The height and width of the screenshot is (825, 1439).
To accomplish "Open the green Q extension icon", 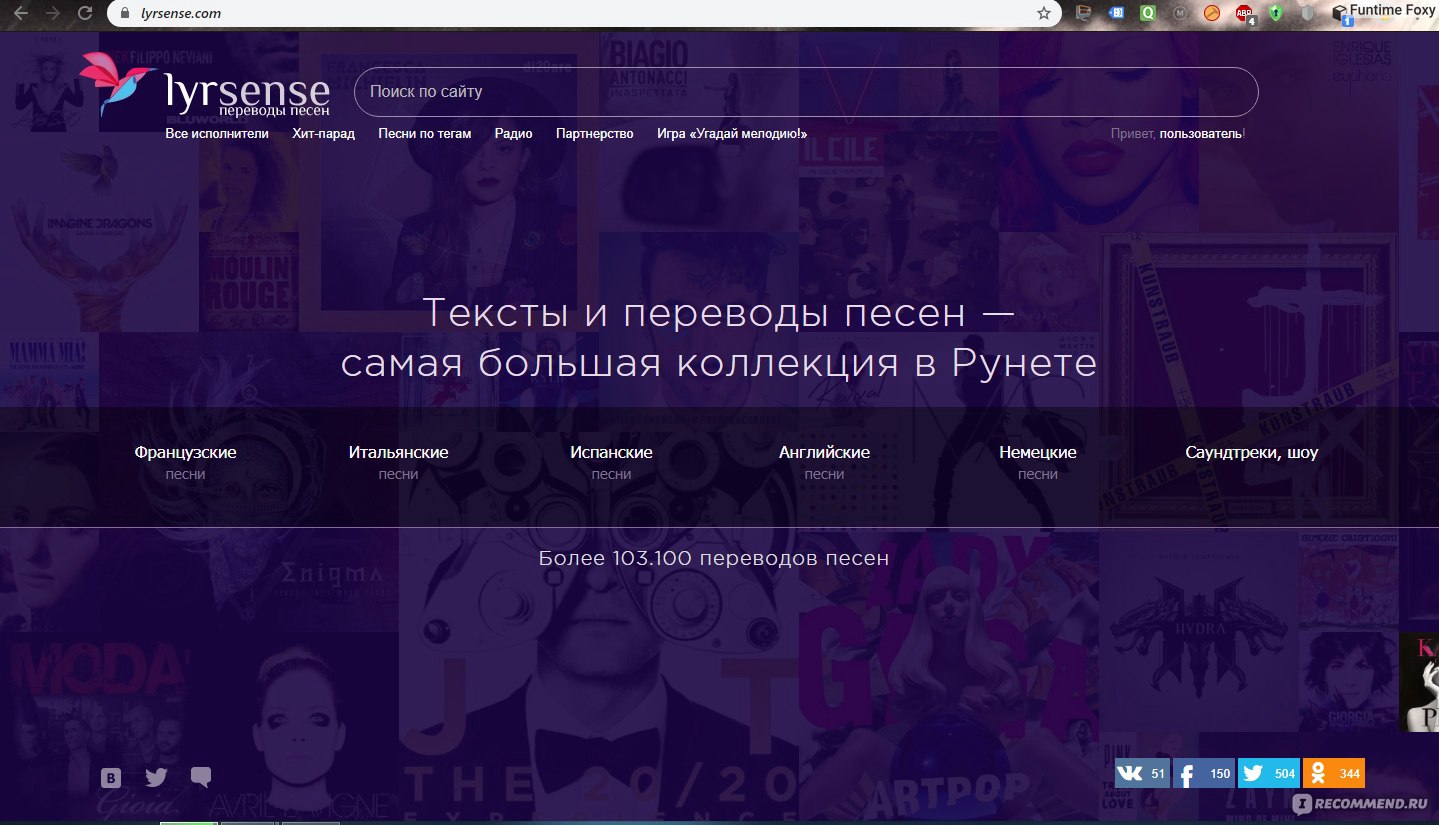I will 1148,14.
